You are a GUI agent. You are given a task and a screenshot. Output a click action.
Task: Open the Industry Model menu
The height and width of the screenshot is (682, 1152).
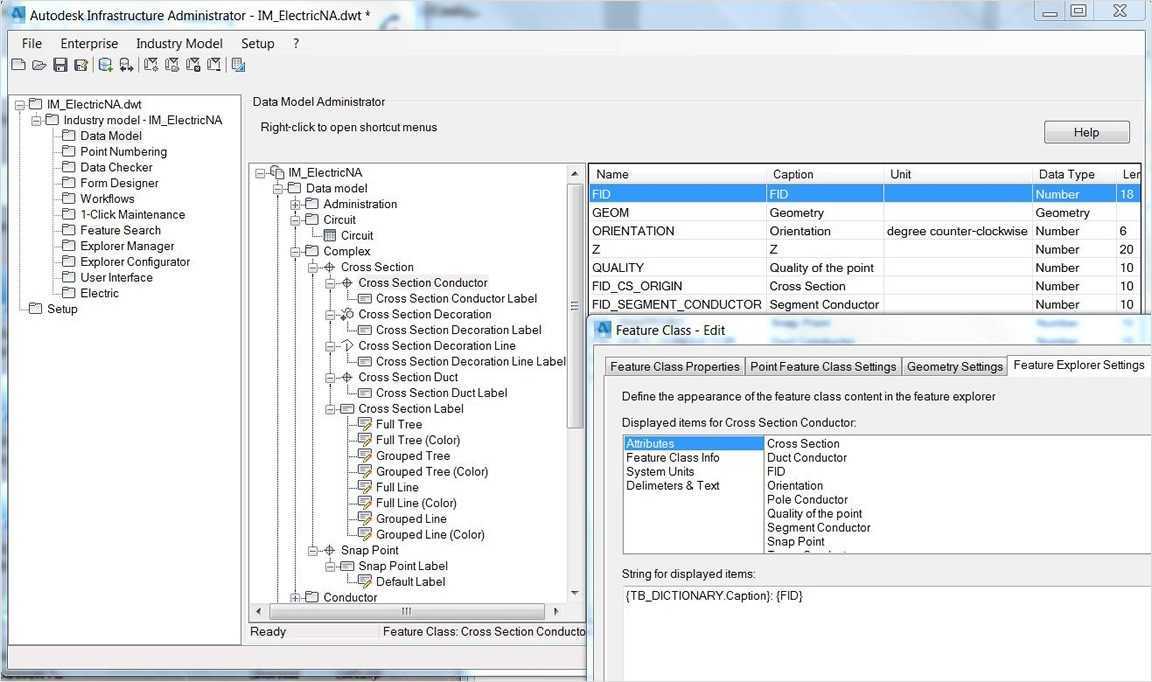(179, 43)
